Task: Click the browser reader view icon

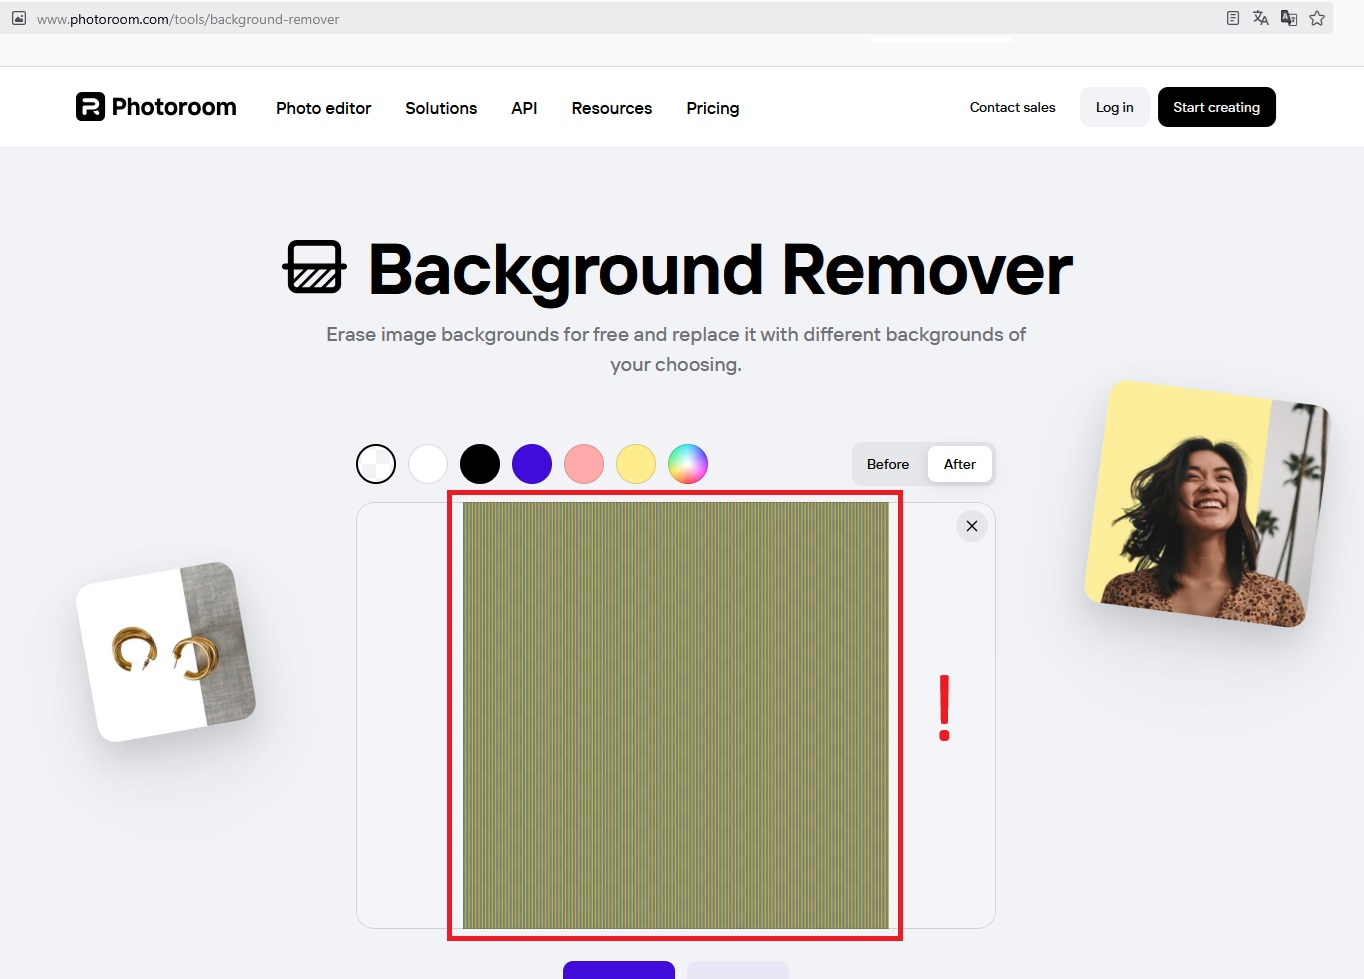Action: coord(1233,18)
